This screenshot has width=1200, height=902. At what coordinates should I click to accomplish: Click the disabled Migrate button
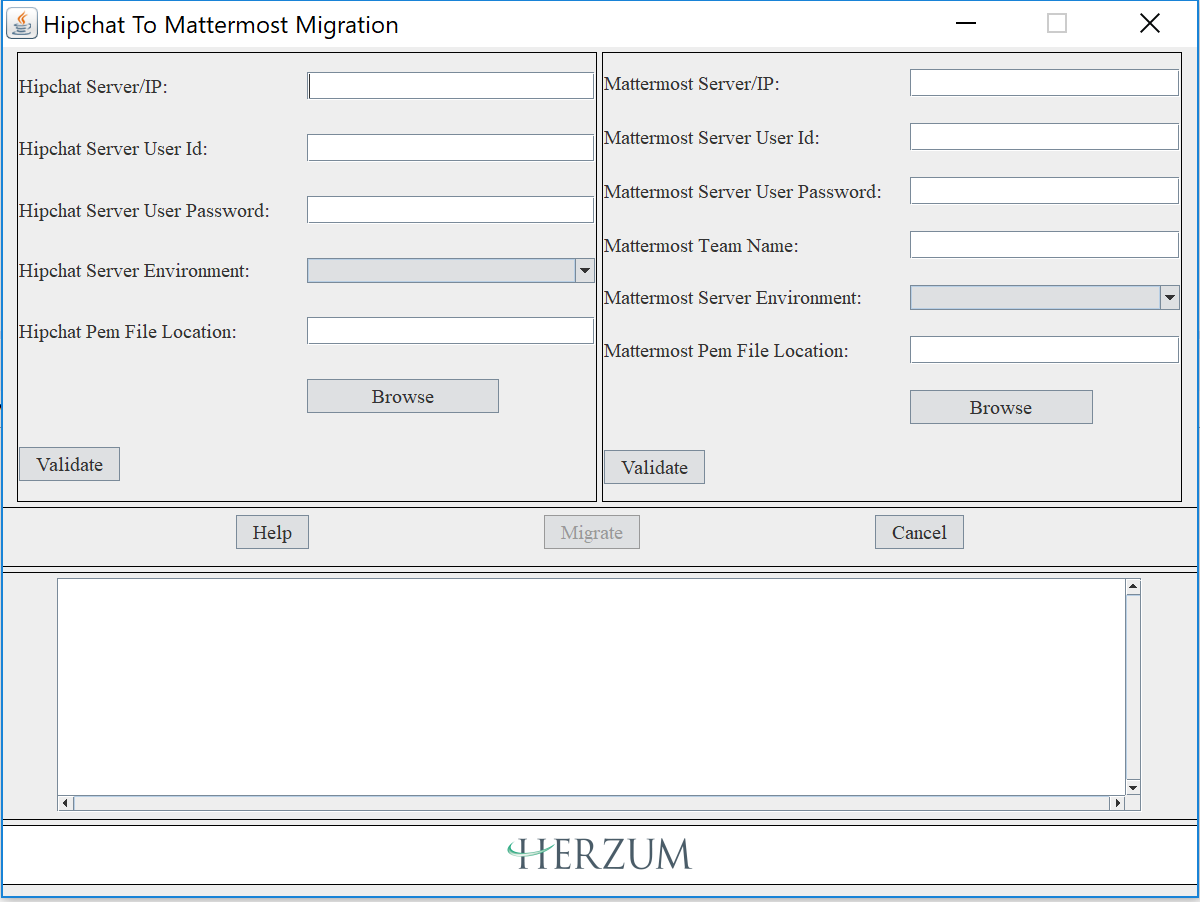click(x=592, y=532)
